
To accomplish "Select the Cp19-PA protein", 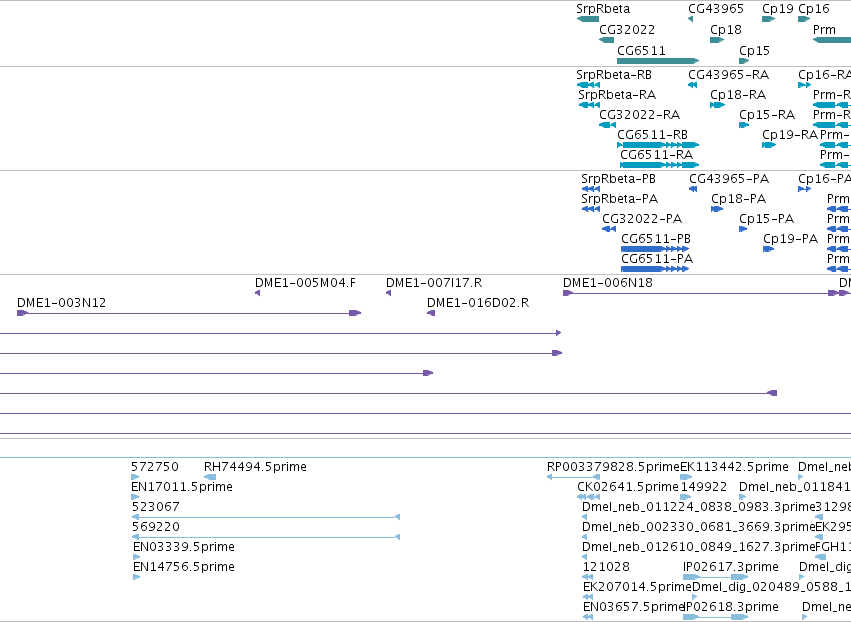I will [x=769, y=249].
